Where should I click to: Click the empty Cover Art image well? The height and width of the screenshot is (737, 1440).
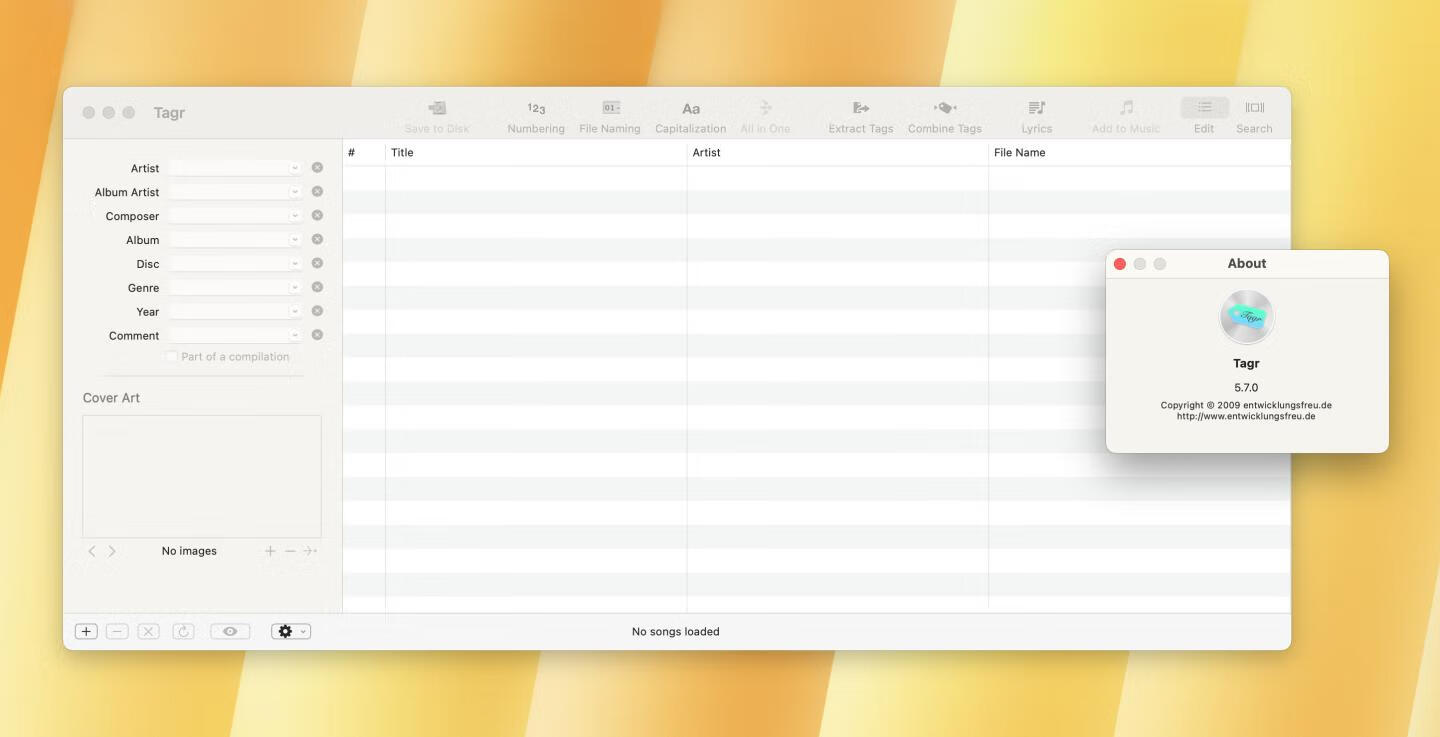click(x=202, y=476)
